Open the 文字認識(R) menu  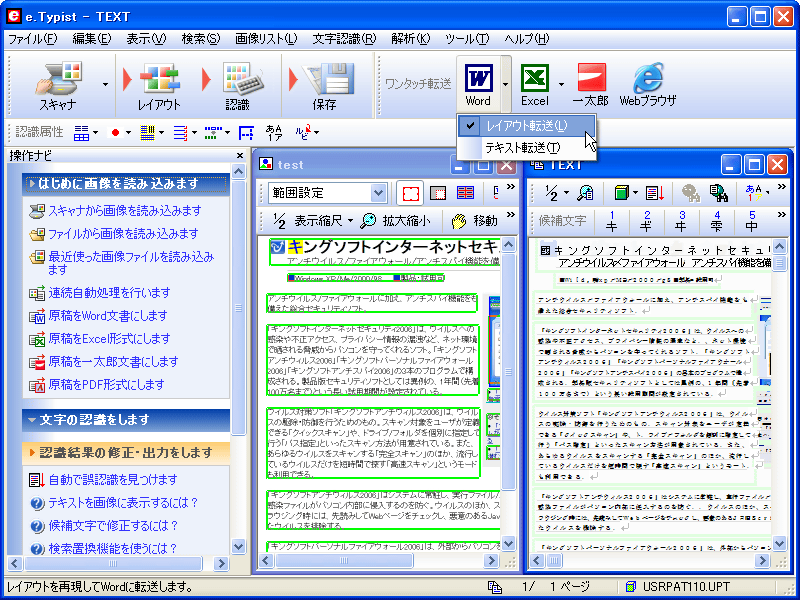[344, 39]
